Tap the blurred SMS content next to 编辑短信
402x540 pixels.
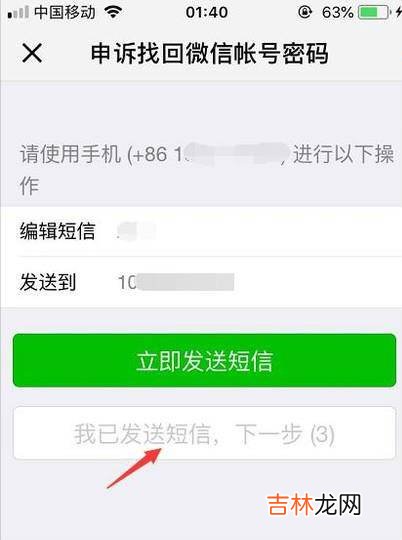pos(137,231)
